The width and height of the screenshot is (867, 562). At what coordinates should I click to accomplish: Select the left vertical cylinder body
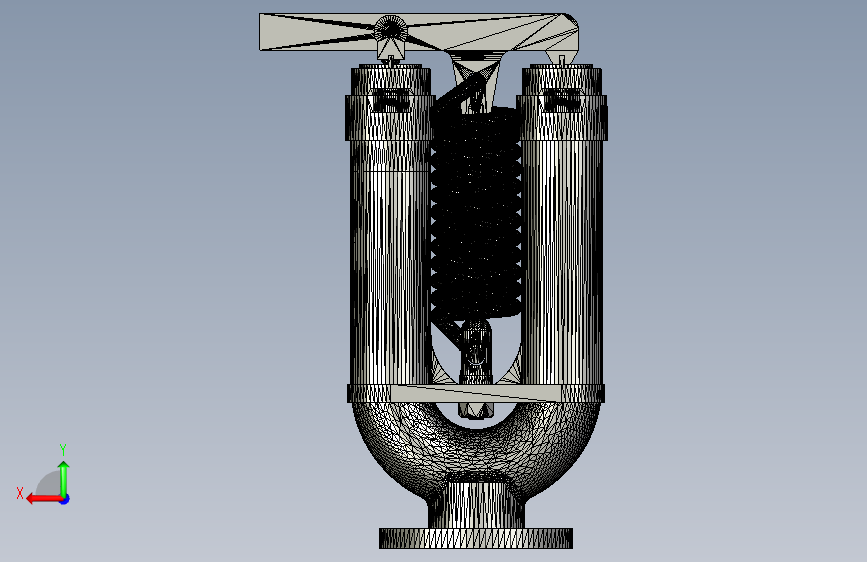point(390,260)
